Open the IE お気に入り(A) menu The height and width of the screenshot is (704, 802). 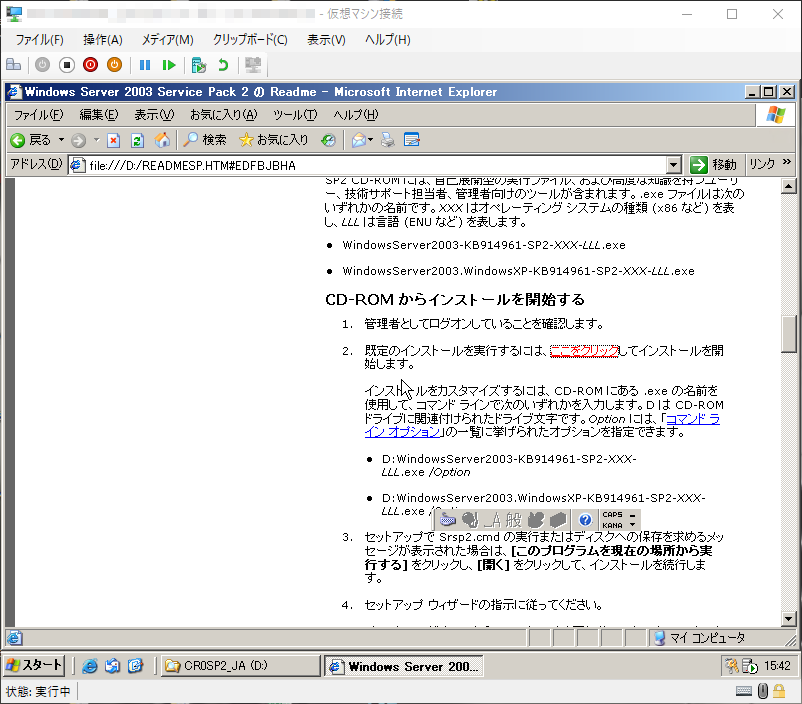tap(224, 115)
